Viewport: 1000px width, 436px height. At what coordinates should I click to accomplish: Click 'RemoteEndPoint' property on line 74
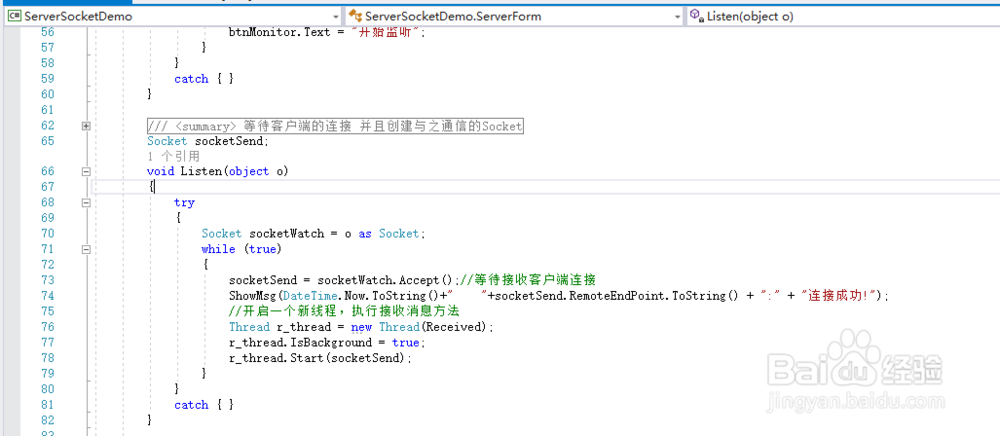(618, 296)
